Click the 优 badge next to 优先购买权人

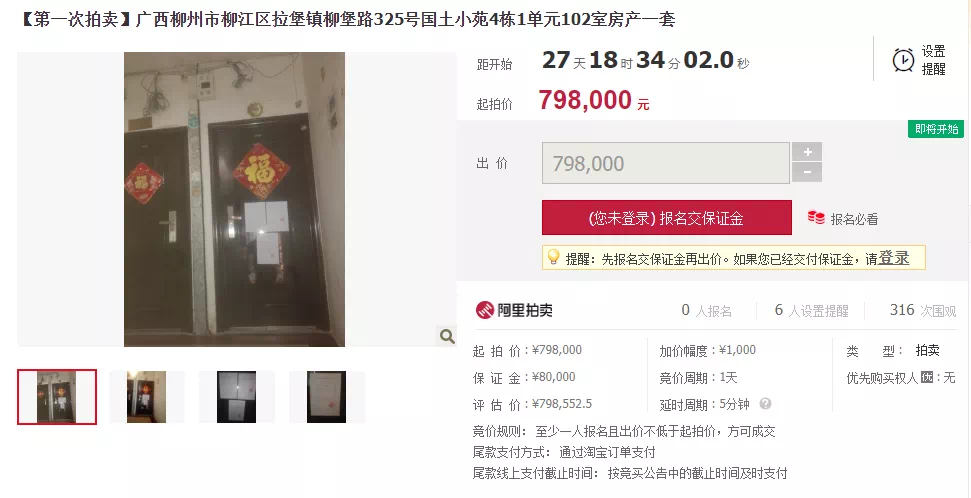point(926,377)
